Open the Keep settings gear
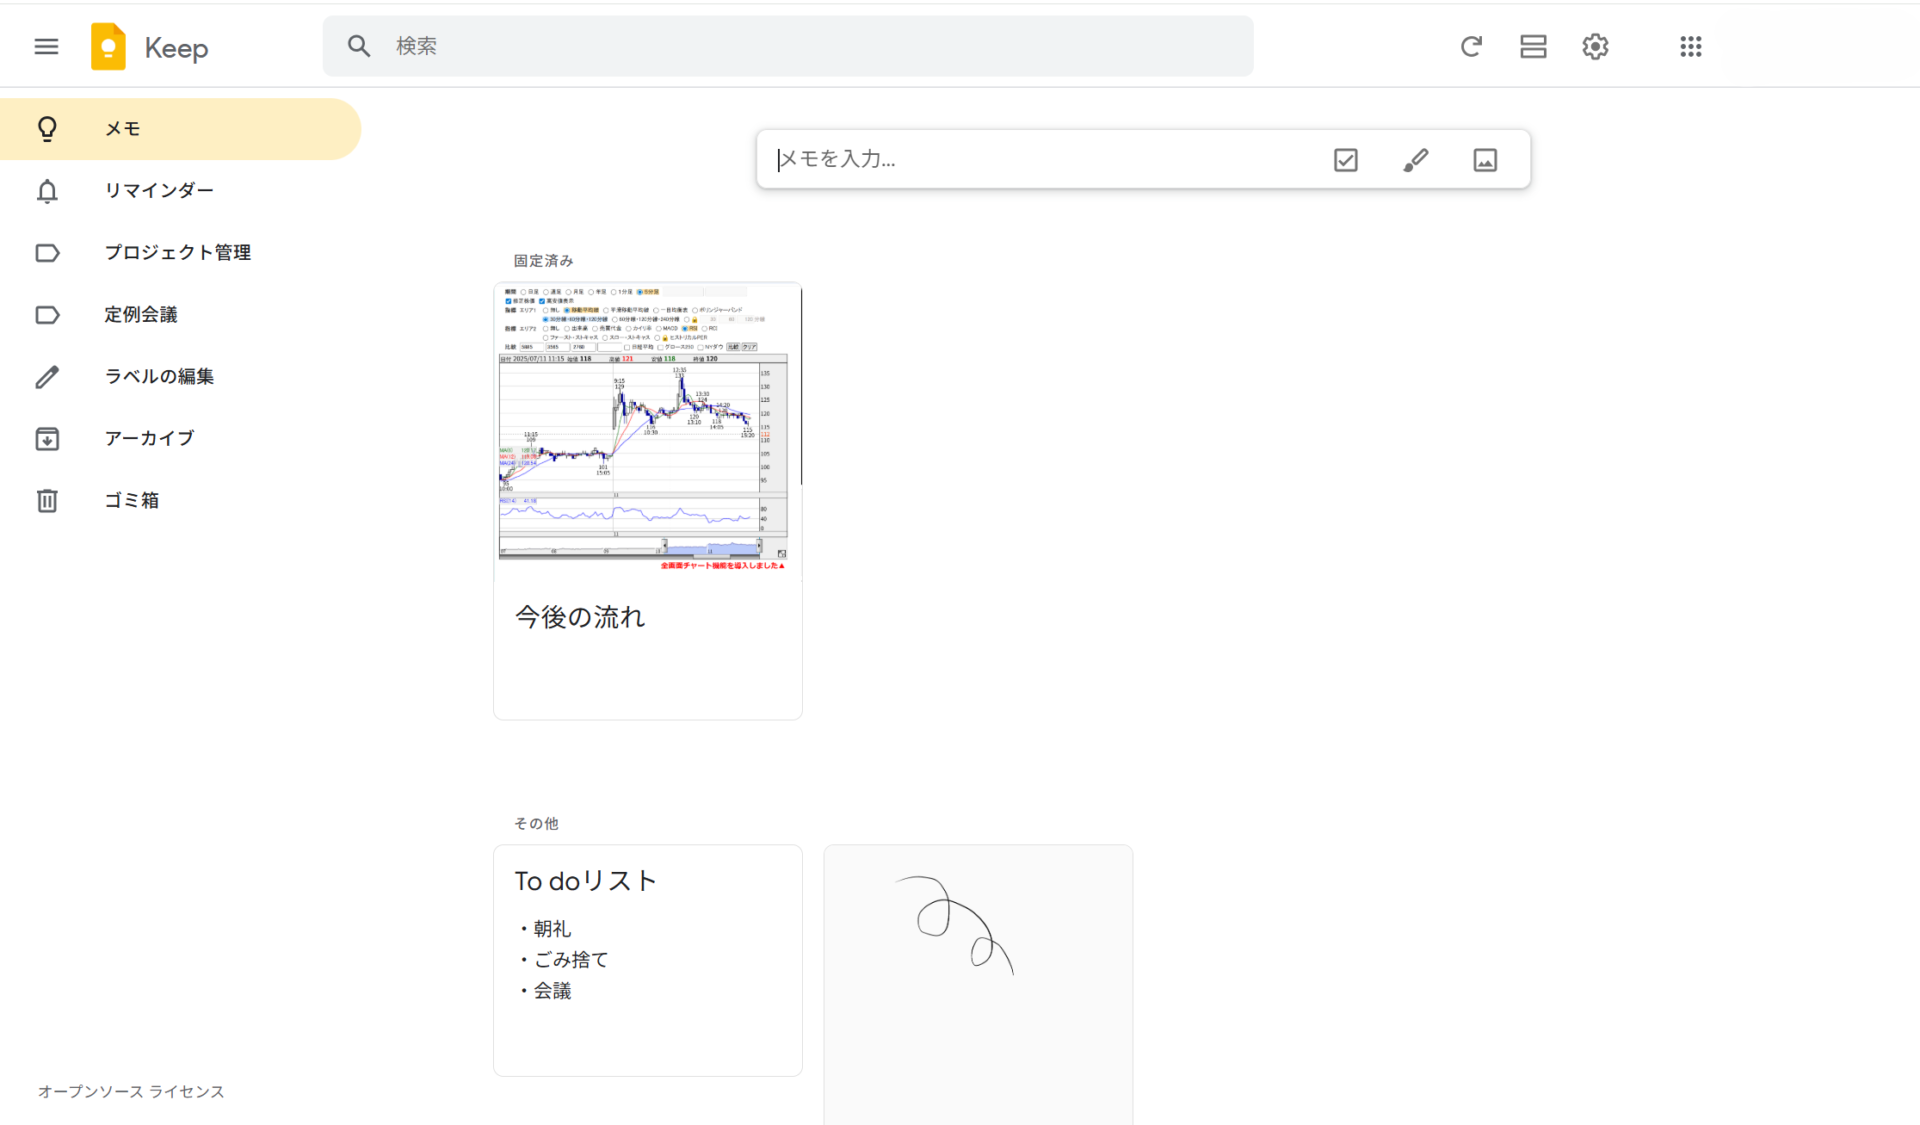The height and width of the screenshot is (1125, 1920). pos(1594,46)
